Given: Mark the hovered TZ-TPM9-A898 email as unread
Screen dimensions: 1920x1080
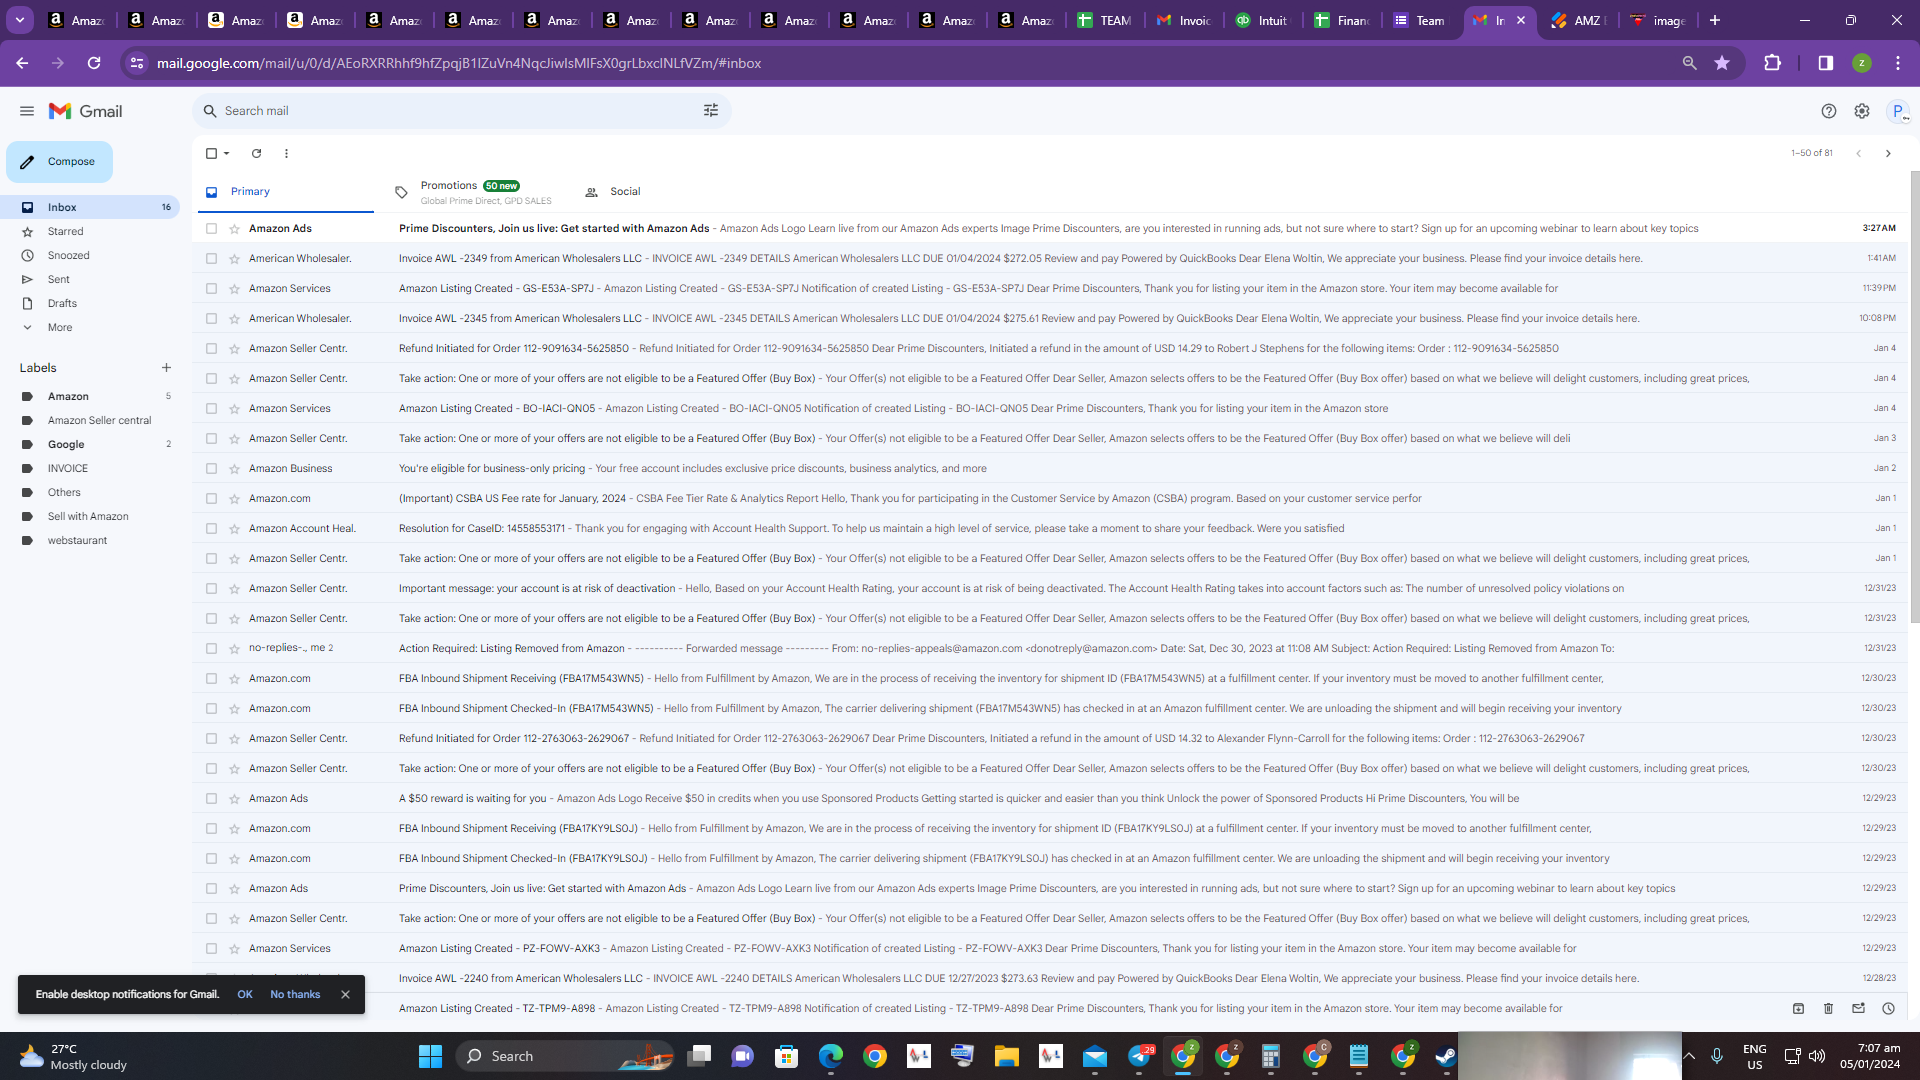Looking at the screenshot, I should 1858,1008.
